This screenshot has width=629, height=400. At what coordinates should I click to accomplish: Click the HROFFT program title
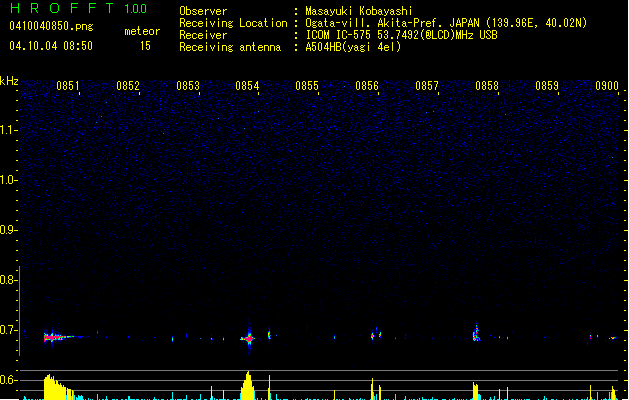62,9
